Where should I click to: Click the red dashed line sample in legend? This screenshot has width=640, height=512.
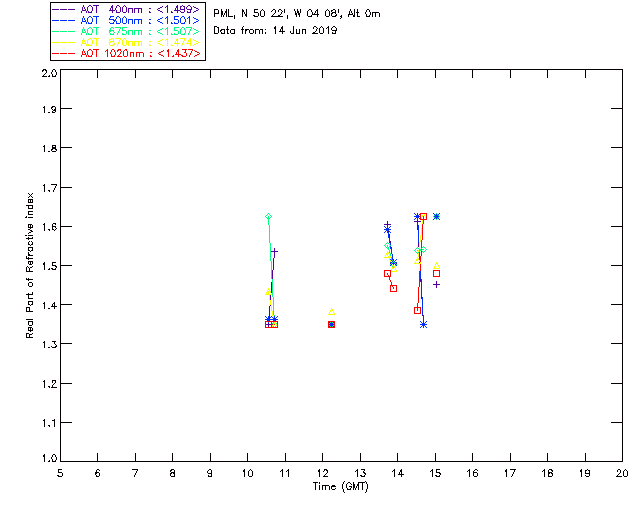pos(63,53)
